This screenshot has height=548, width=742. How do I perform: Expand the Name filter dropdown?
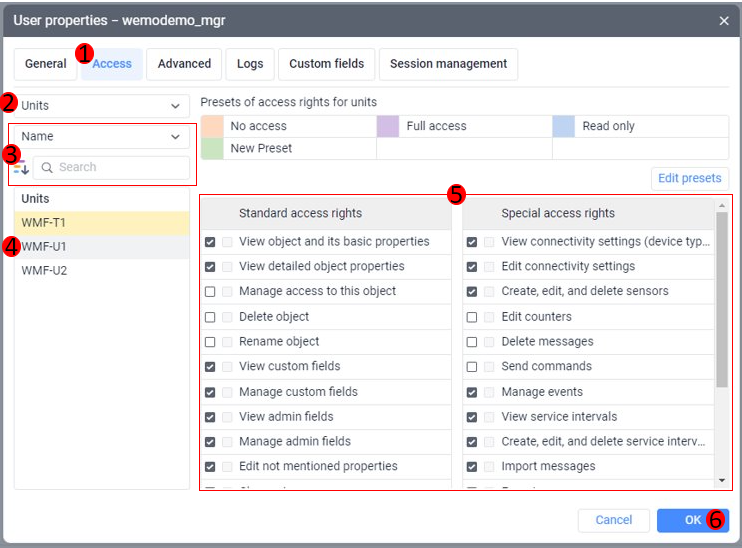coord(102,137)
